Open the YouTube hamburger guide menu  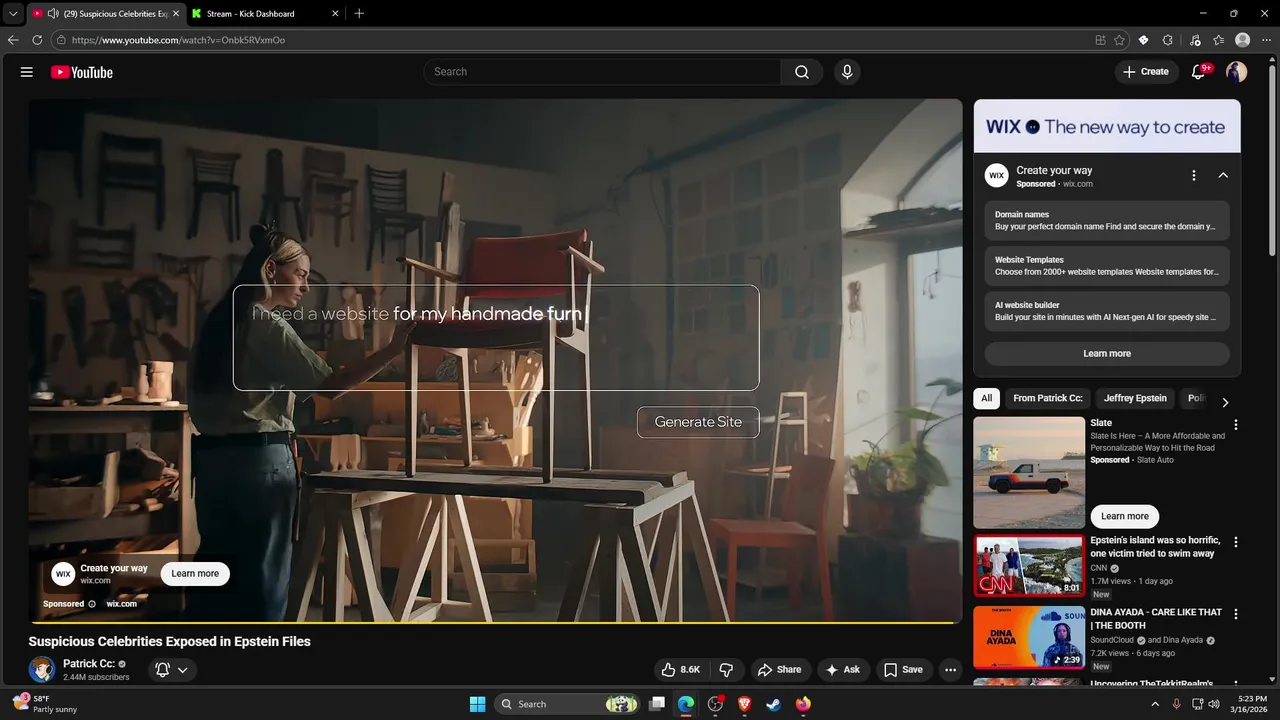click(x=27, y=72)
